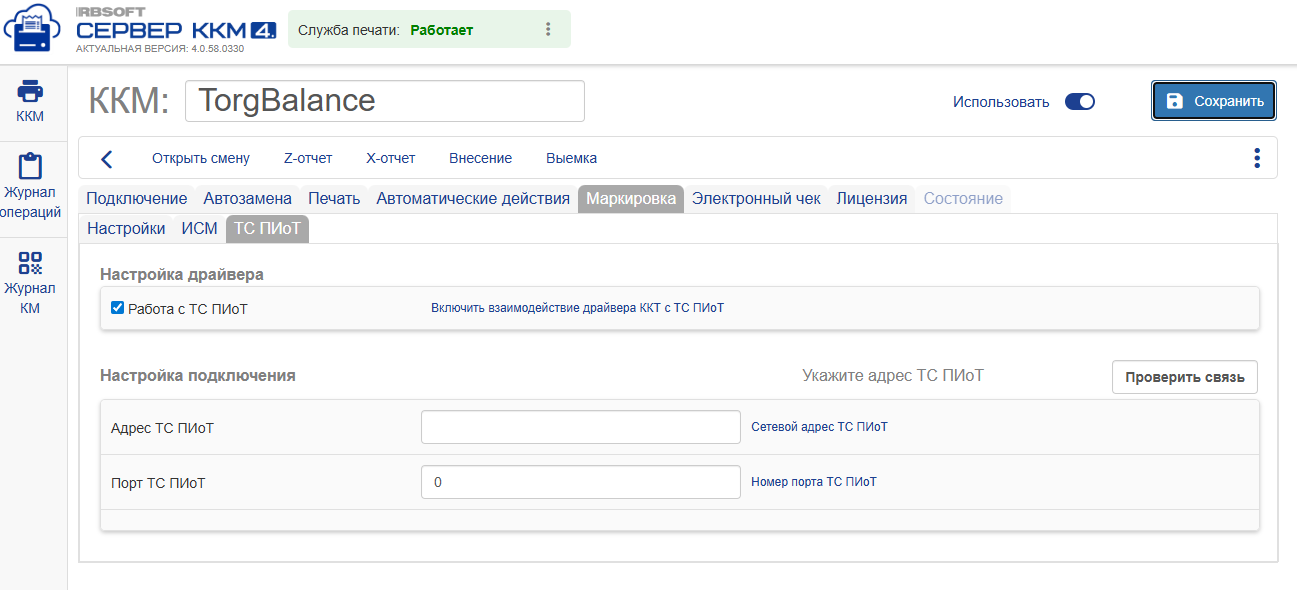Click the ККМ name field TorgBalance
The image size is (1297, 590).
385,101
